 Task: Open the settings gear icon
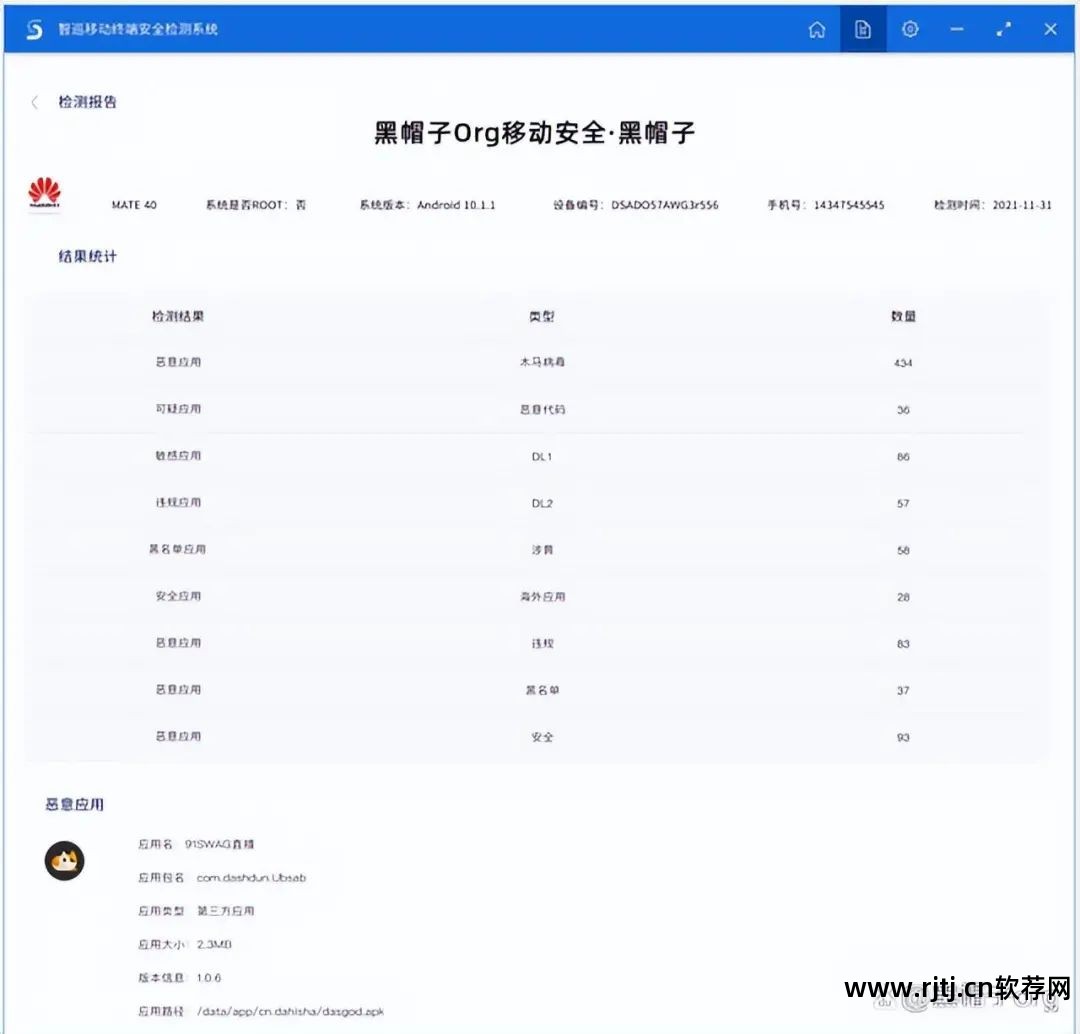pyautogui.click(x=909, y=29)
